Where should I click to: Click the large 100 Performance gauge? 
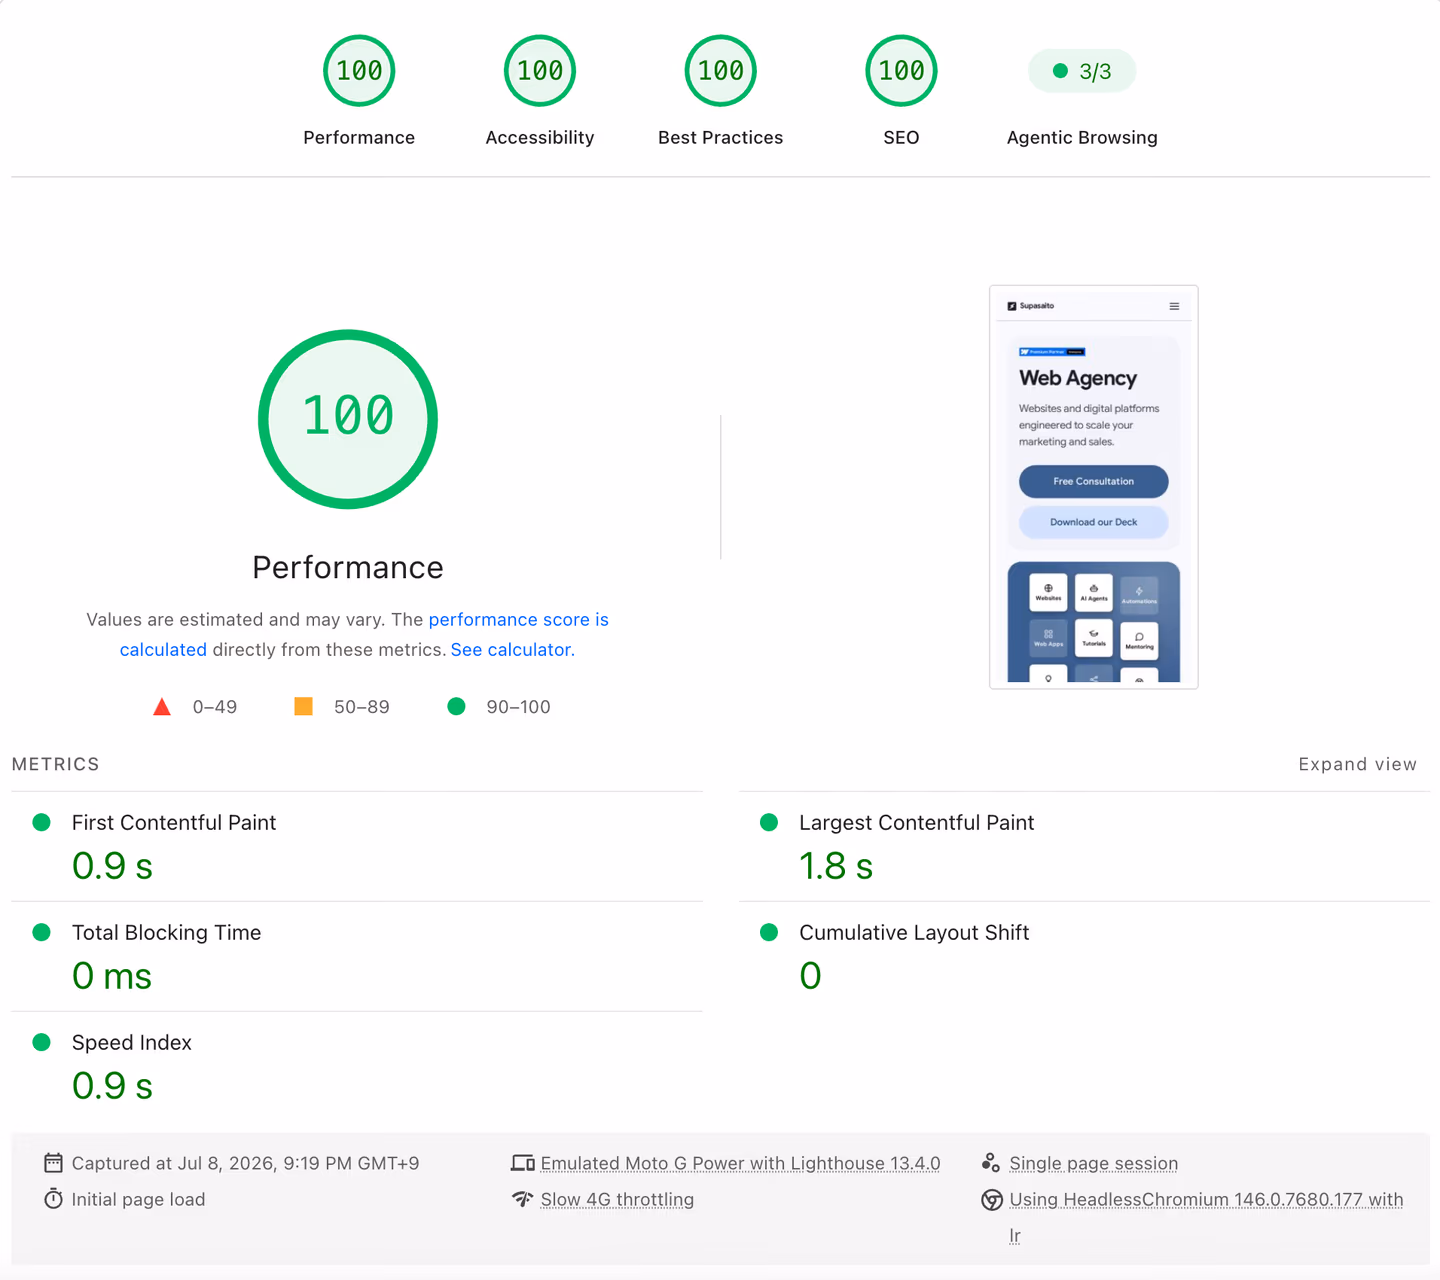pyautogui.click(x=348, y=419)
